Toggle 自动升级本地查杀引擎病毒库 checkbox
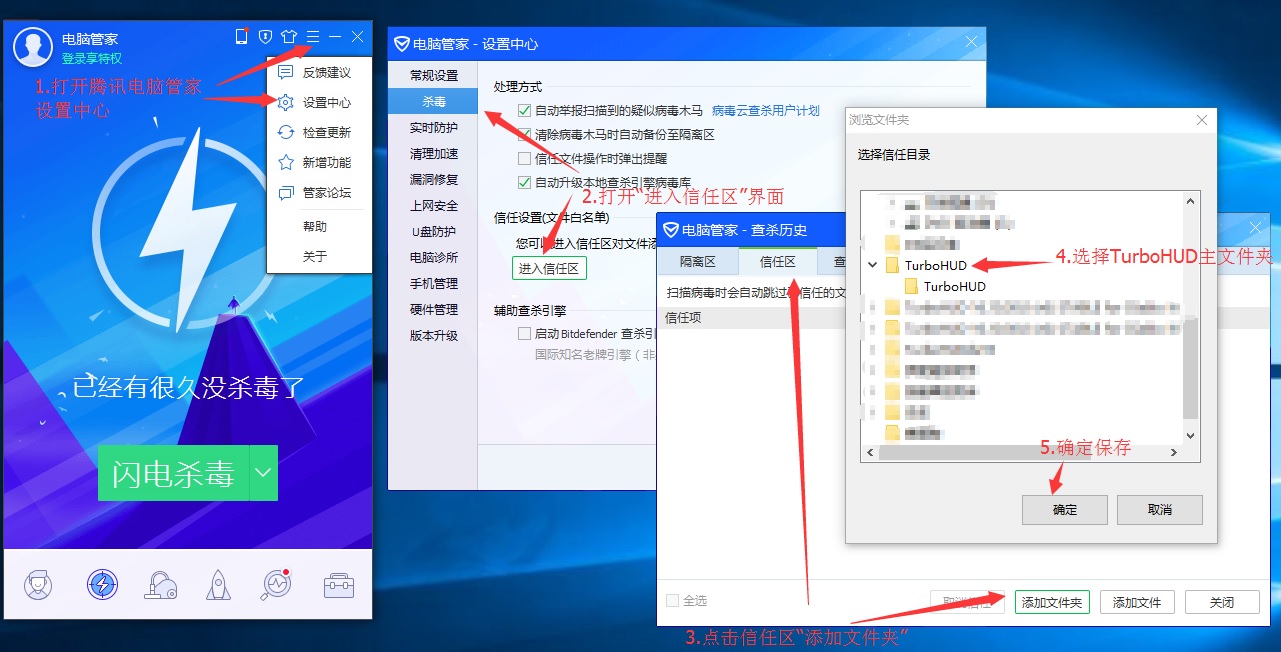This screenshot has height=652, width=1281. click(524, 182)
